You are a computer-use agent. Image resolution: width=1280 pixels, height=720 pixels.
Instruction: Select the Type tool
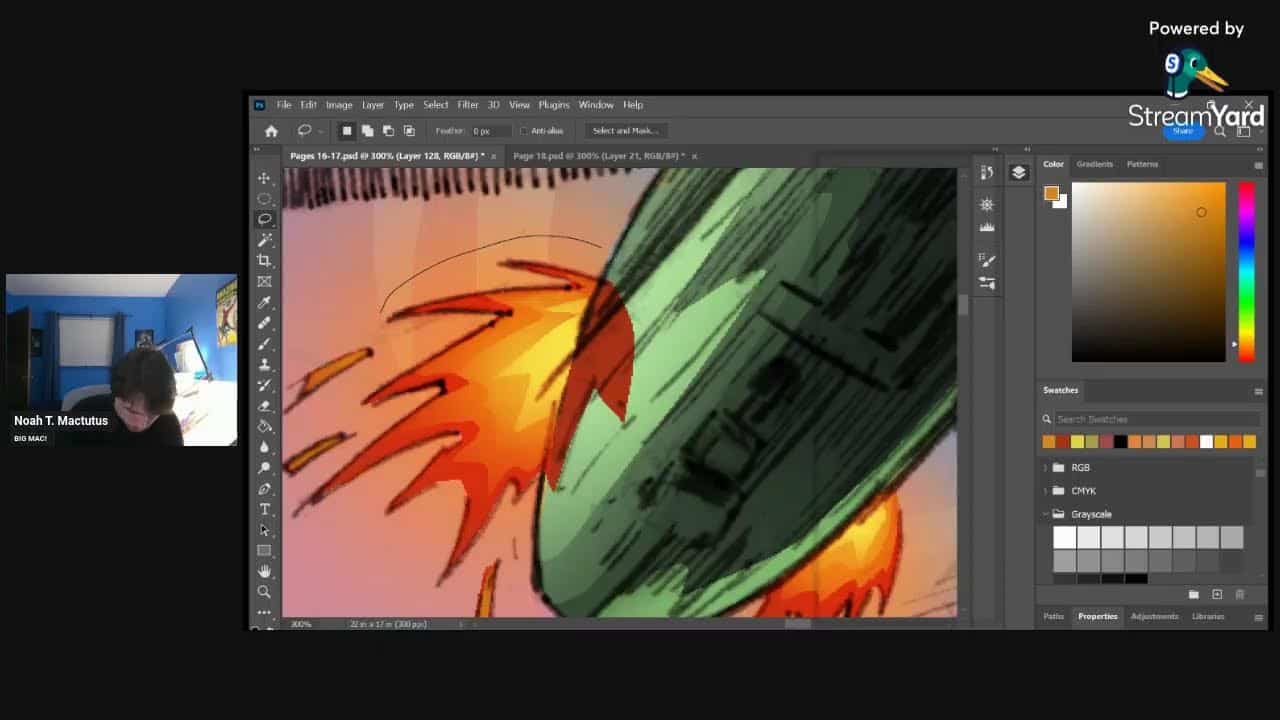264,509
